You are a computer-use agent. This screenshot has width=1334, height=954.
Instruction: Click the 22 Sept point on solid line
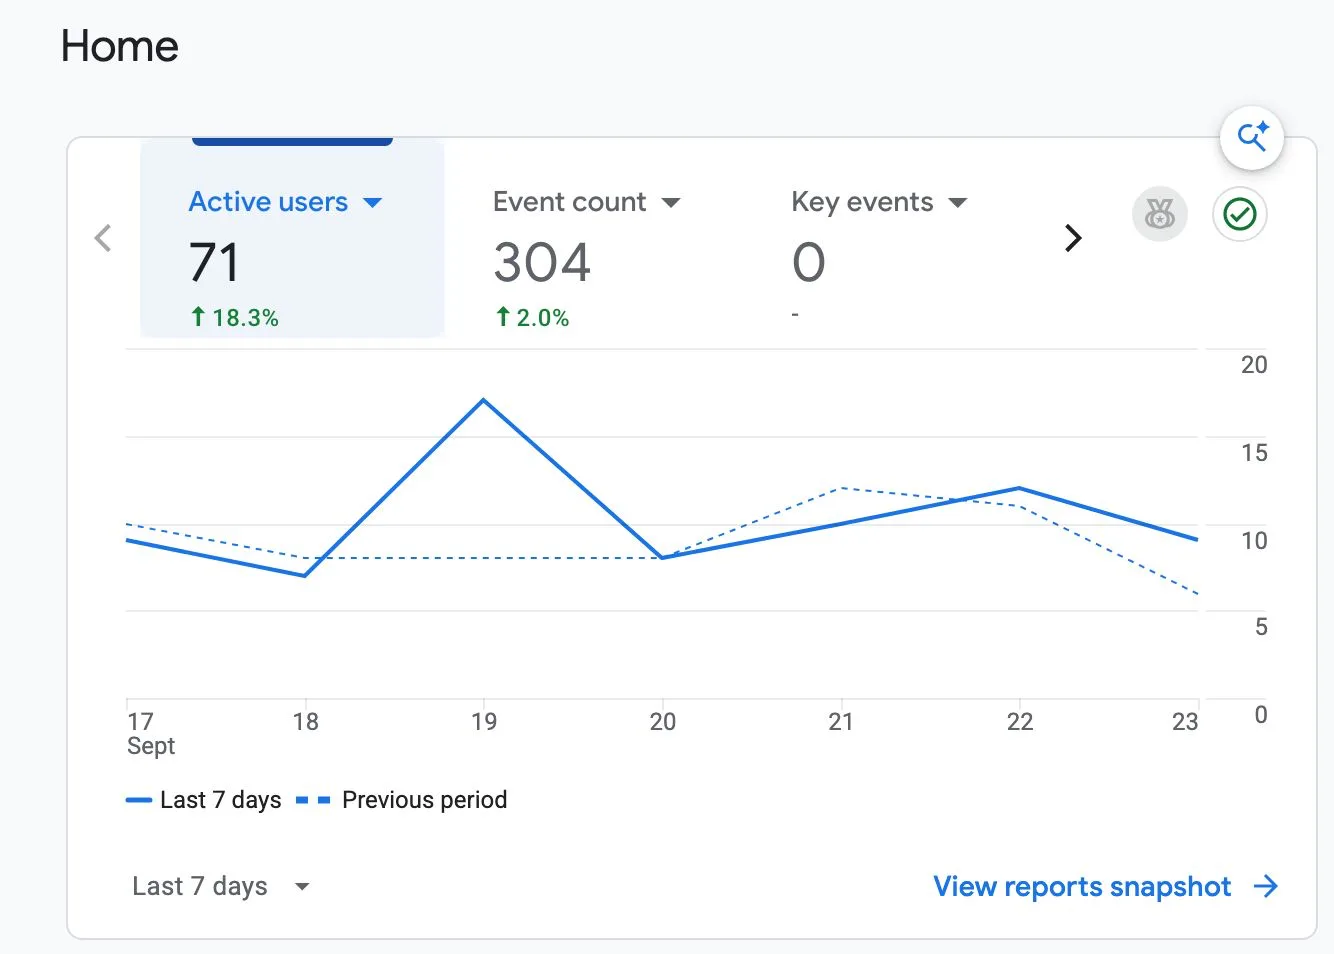pyautogui.click(x=1019, y=488)
